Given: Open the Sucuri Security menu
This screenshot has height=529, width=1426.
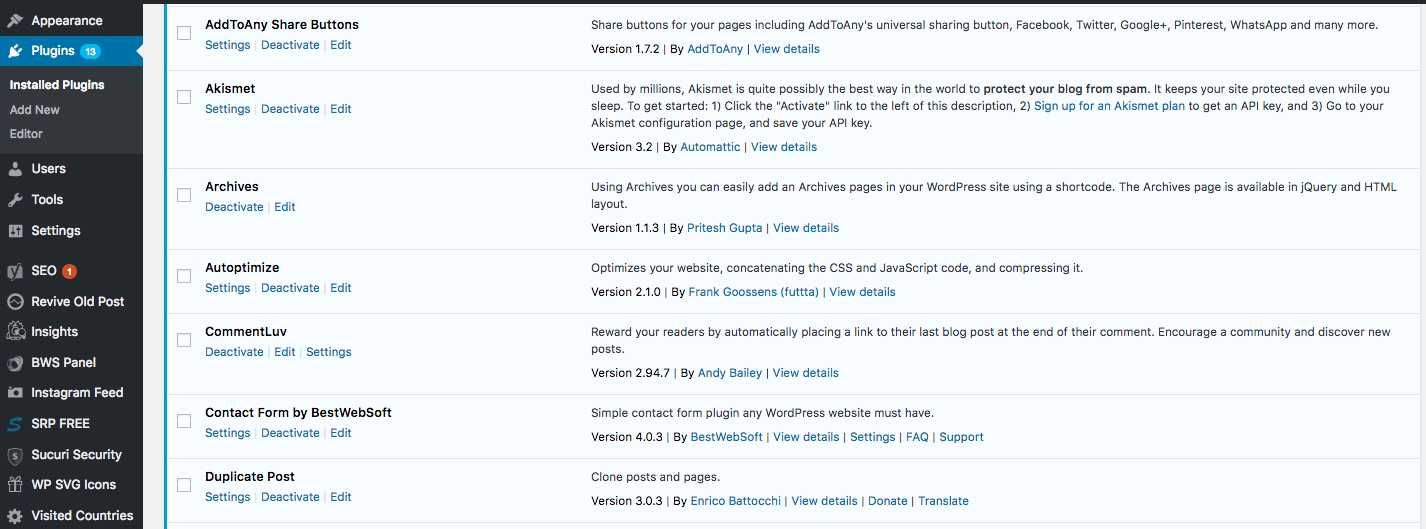Looking at the screenshot, I should click(x=76, y=455).
